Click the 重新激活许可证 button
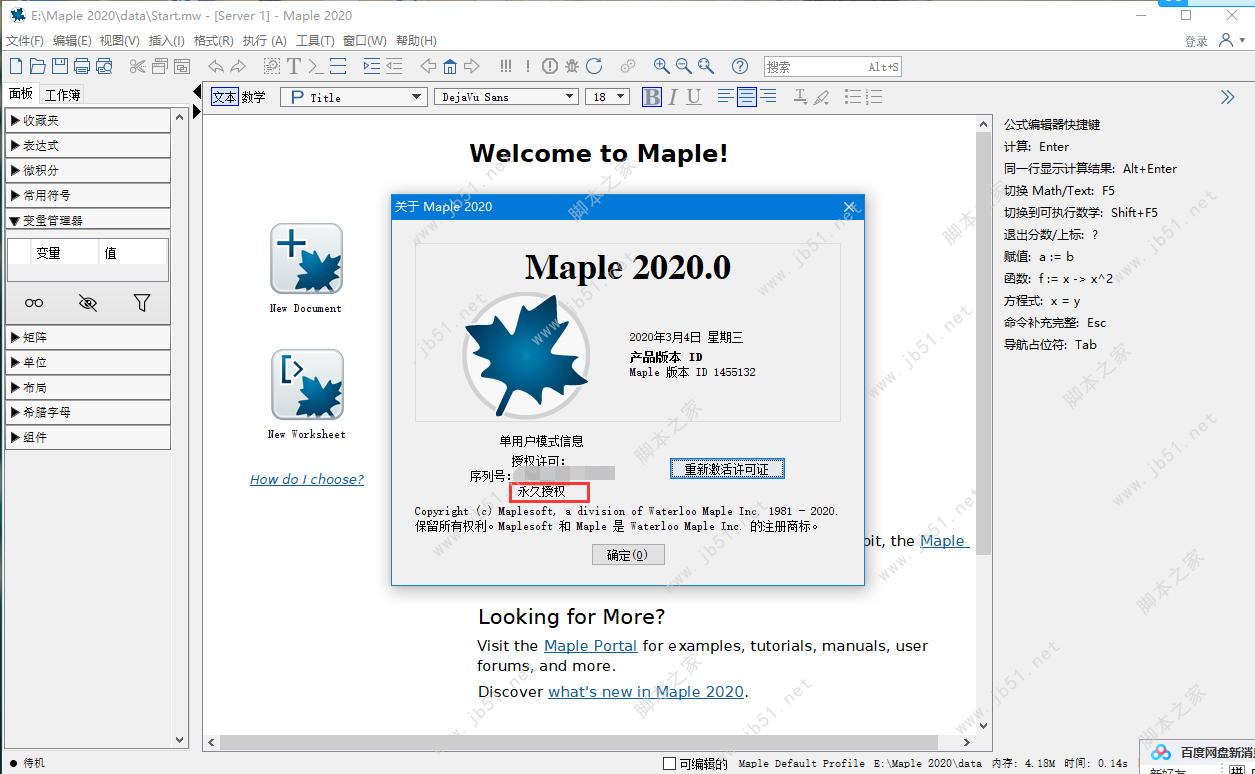 click(x=727, y=469)
